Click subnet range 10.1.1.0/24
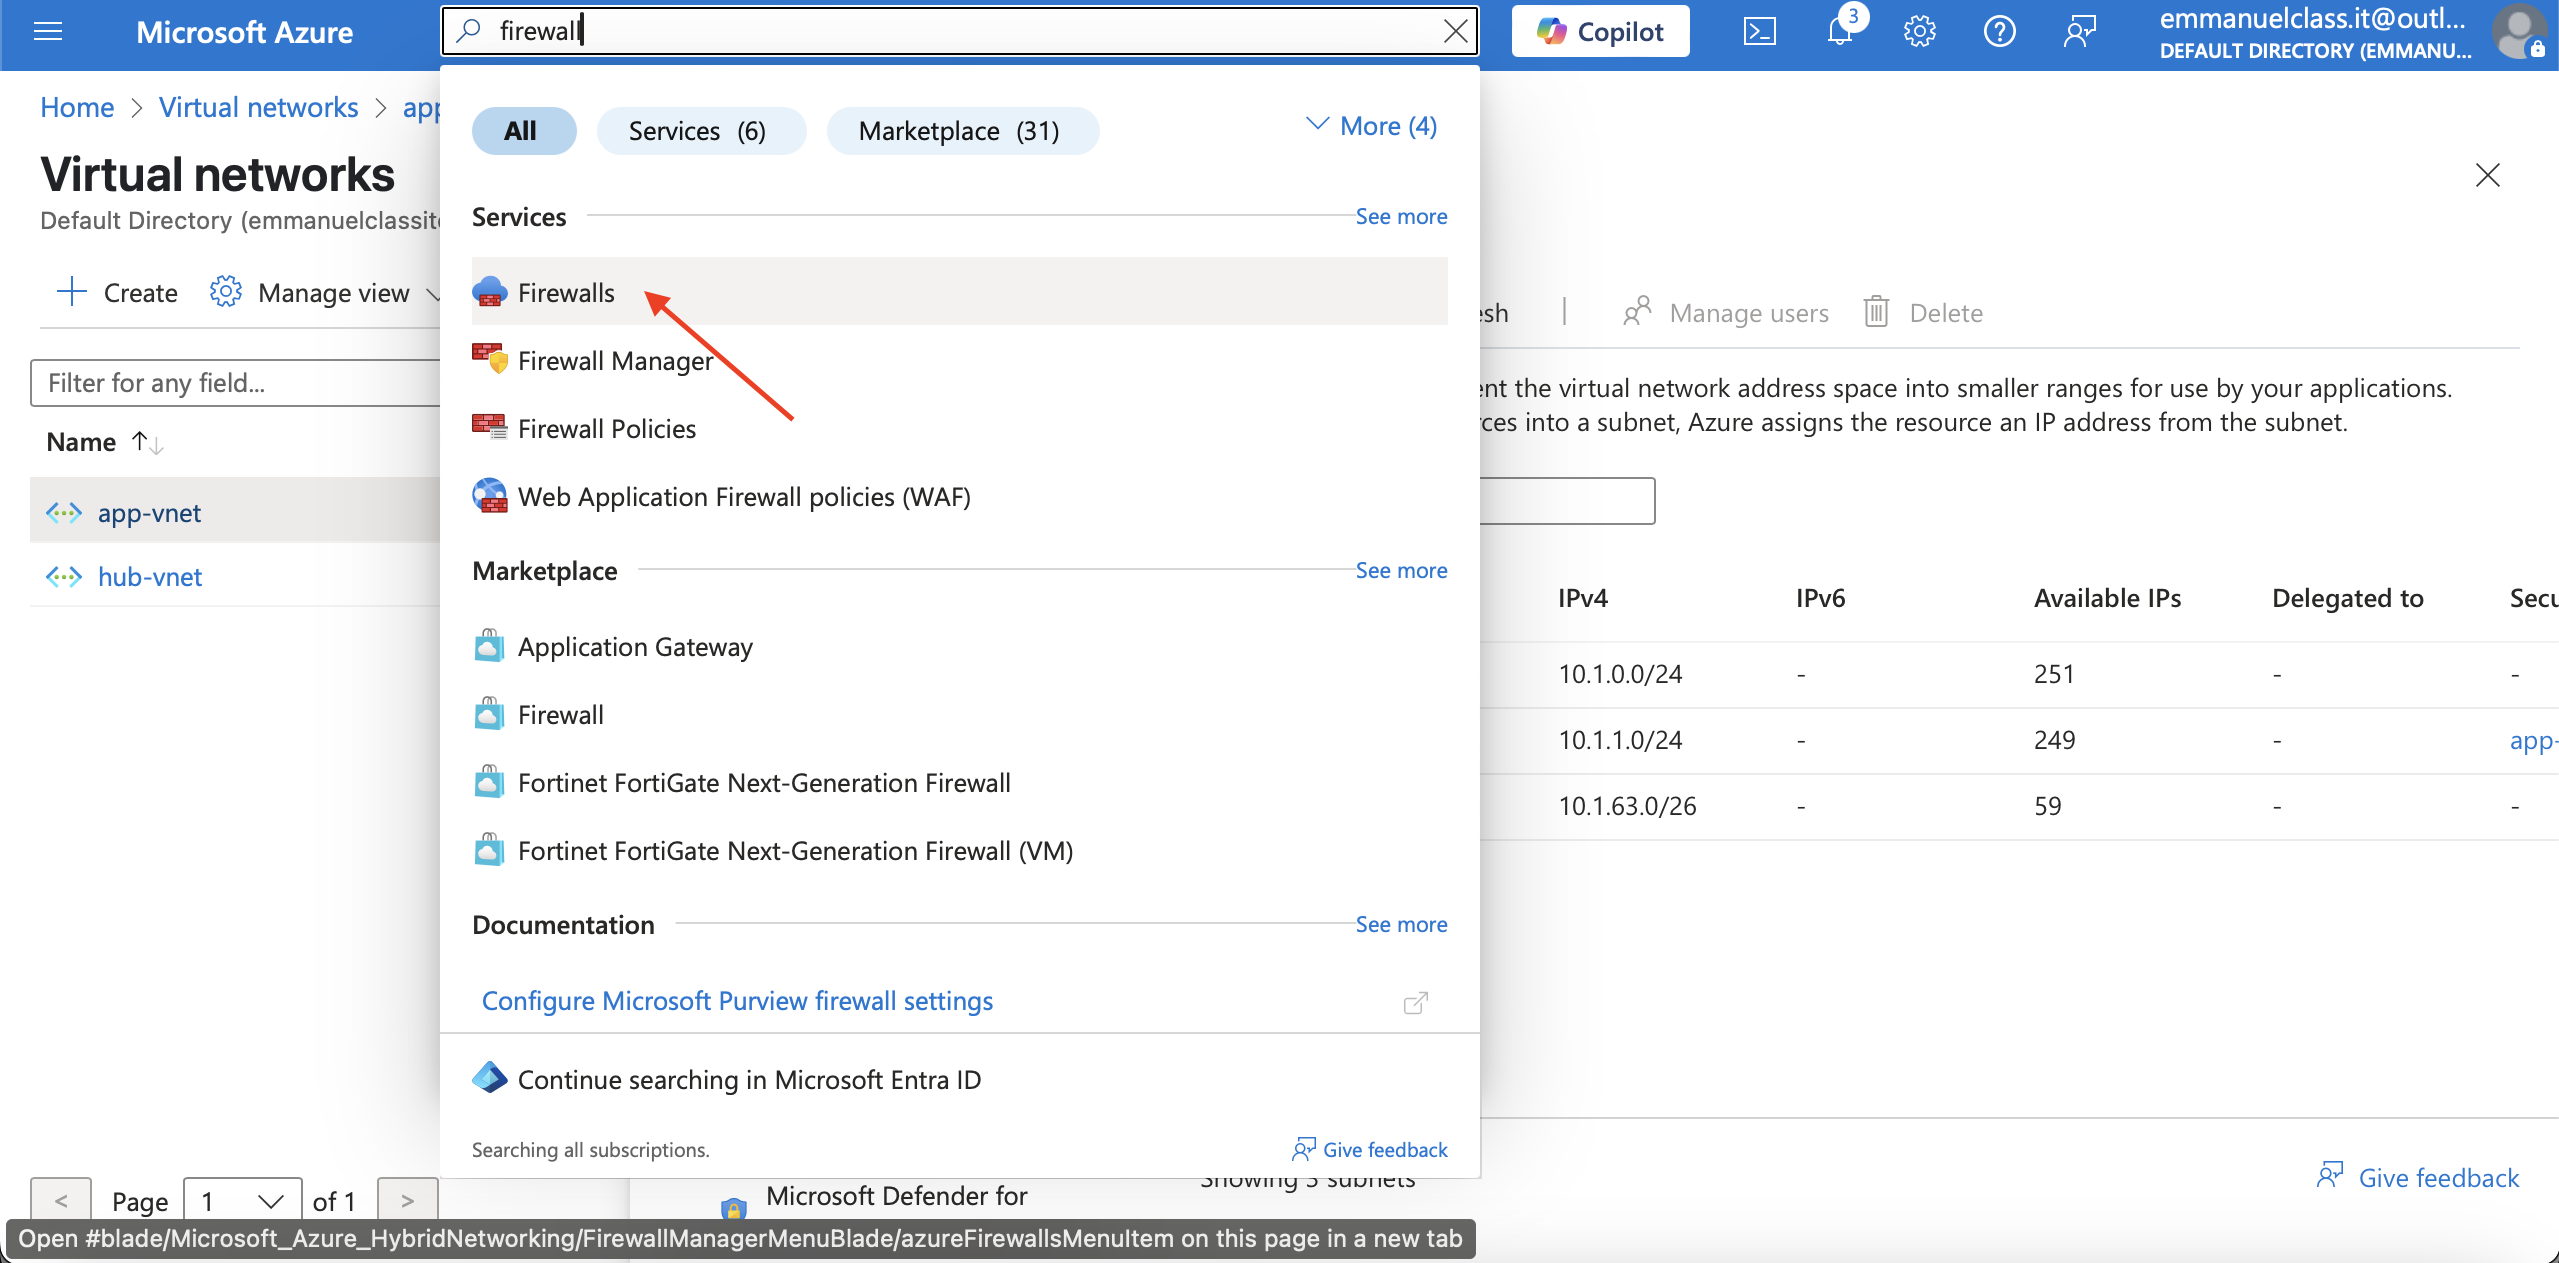 (x=1620, y=740)
